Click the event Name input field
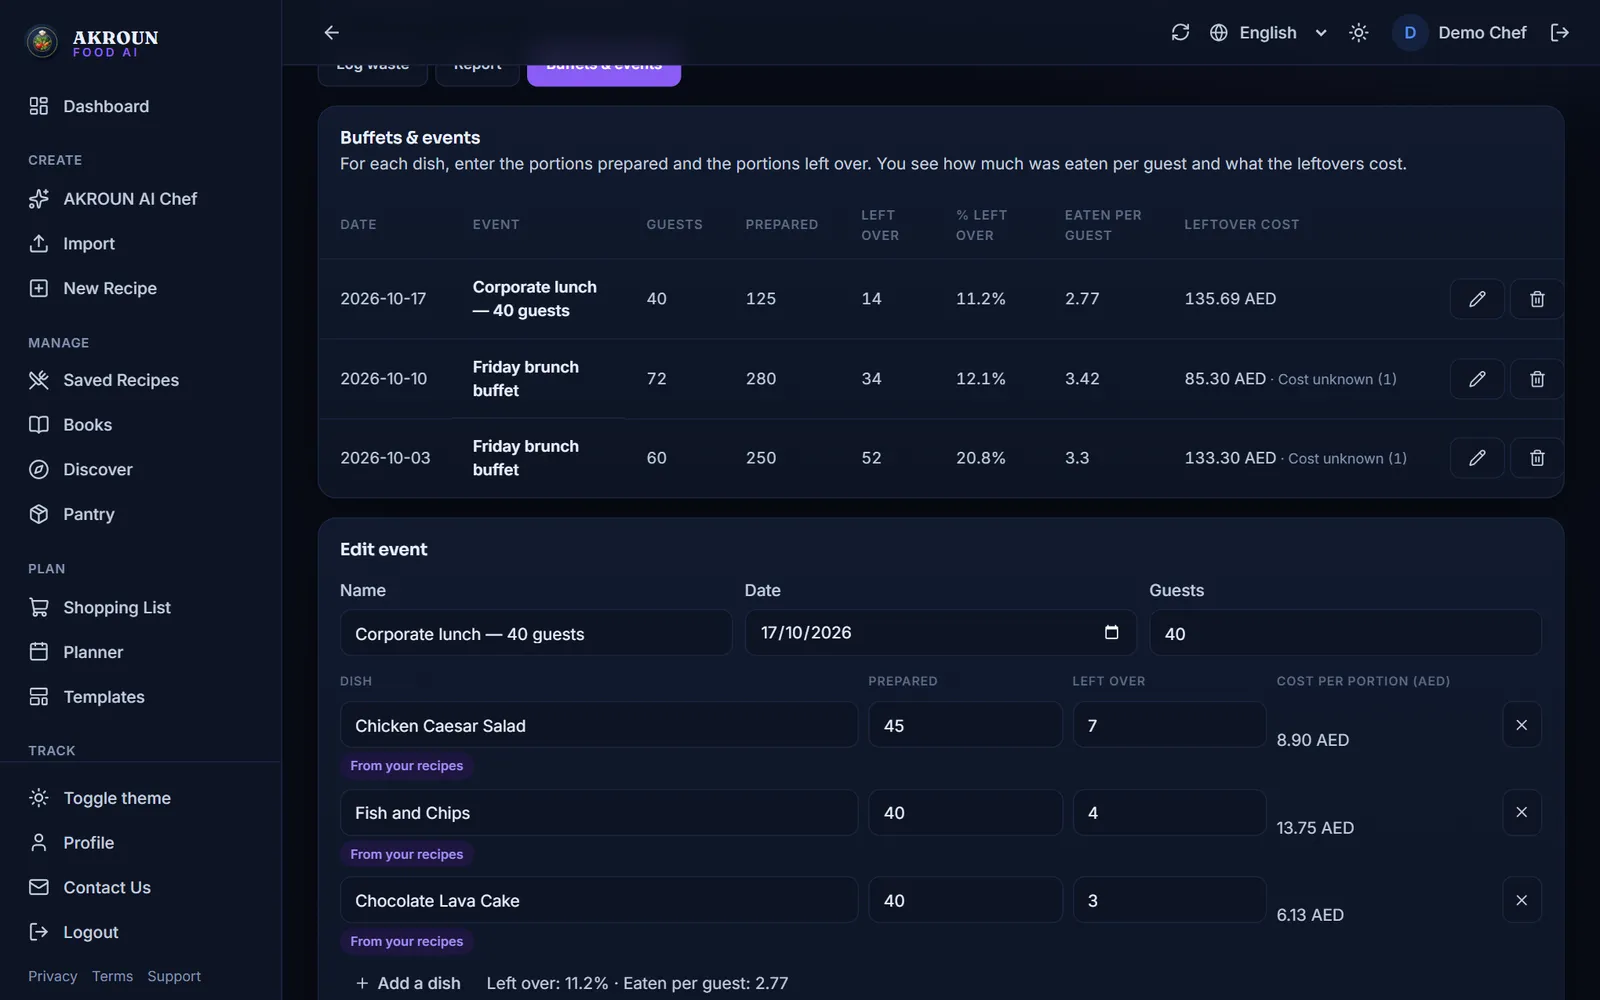The image size is (1600, 1000). (x=536, y=633)
